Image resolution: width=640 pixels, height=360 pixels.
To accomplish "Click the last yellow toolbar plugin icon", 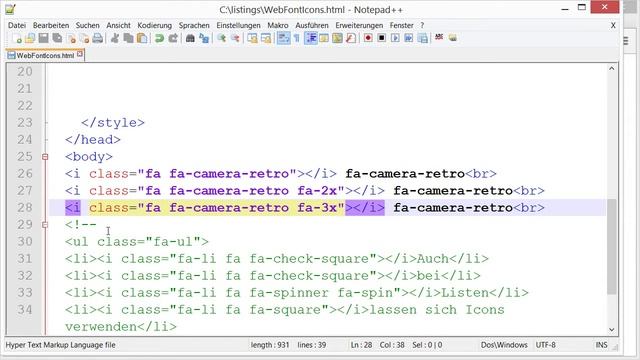I will 453,38.
